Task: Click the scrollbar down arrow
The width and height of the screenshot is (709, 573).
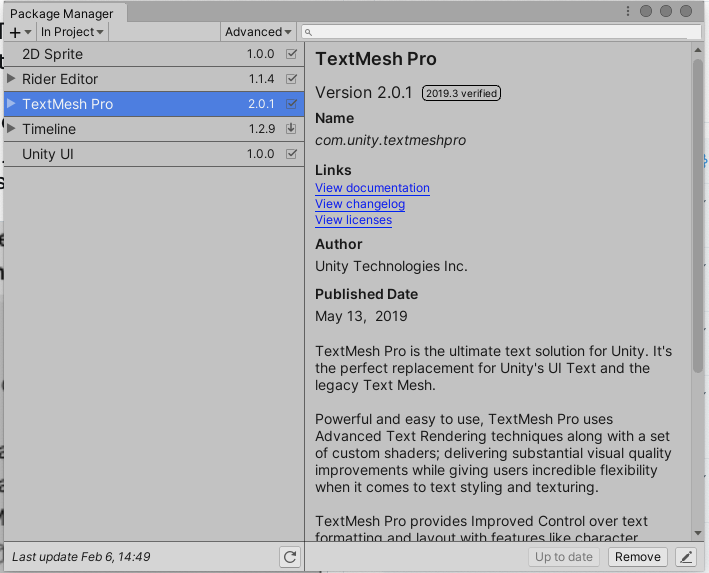Action: pyautogui.click(x=698, y=533)
